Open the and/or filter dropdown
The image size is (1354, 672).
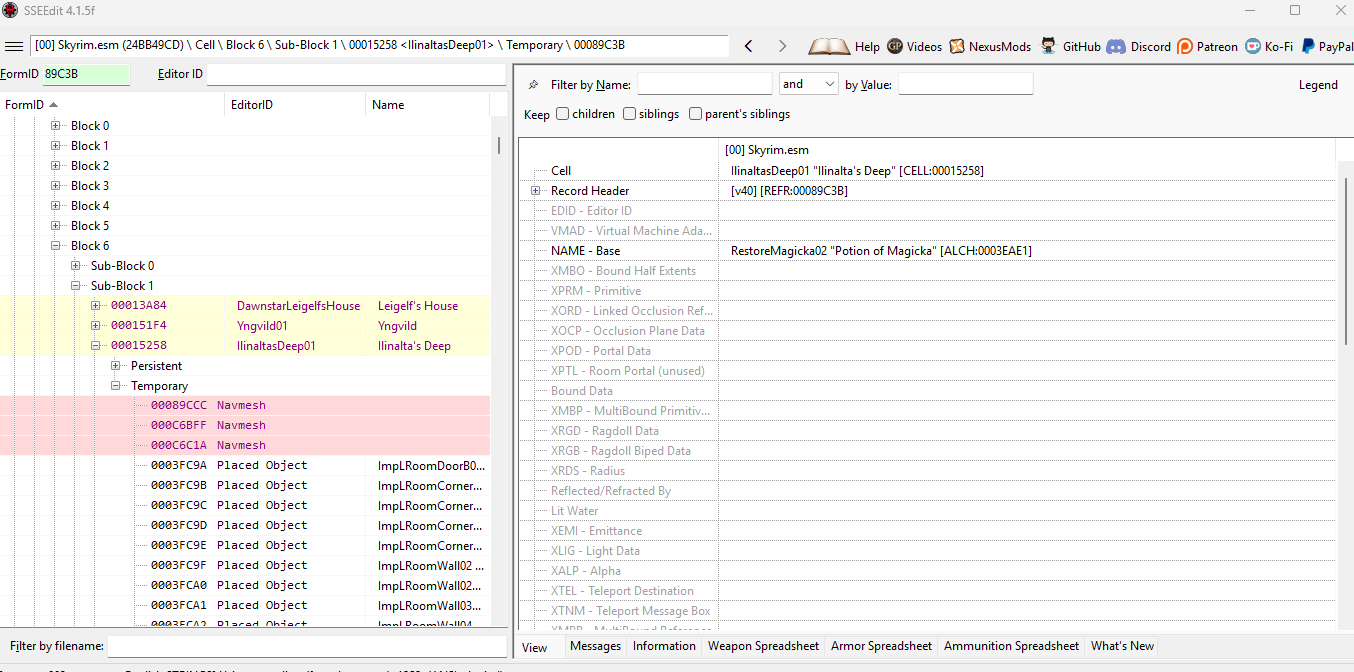[808, 85]
